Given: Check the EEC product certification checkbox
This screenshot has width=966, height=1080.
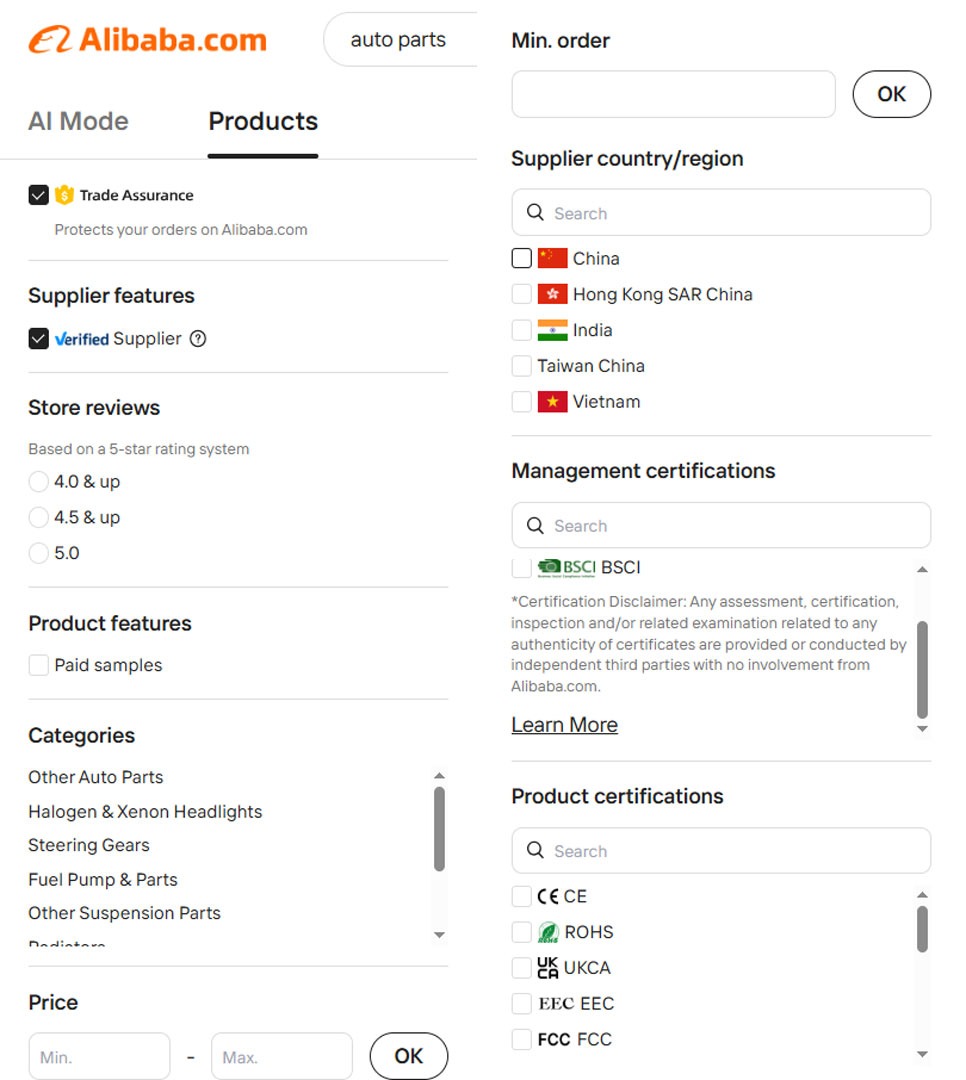Looking at the screenshot, I should tap(522, 1004).
